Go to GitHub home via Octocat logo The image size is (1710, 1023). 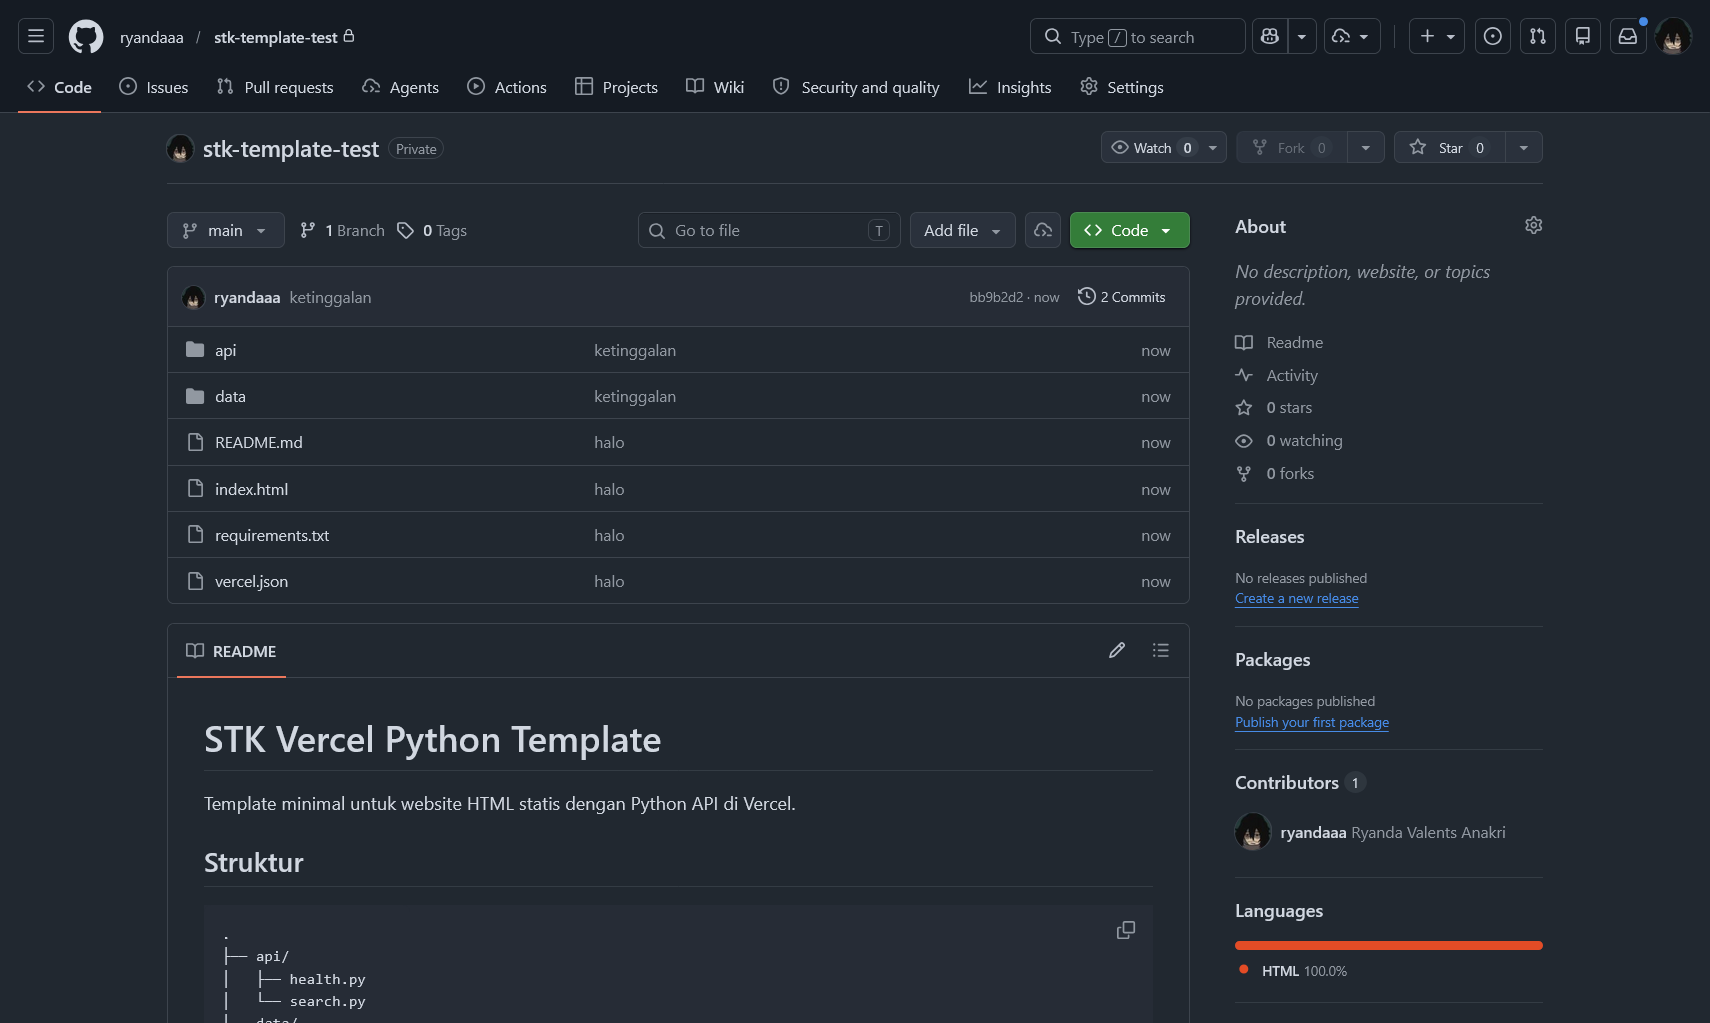86,37
